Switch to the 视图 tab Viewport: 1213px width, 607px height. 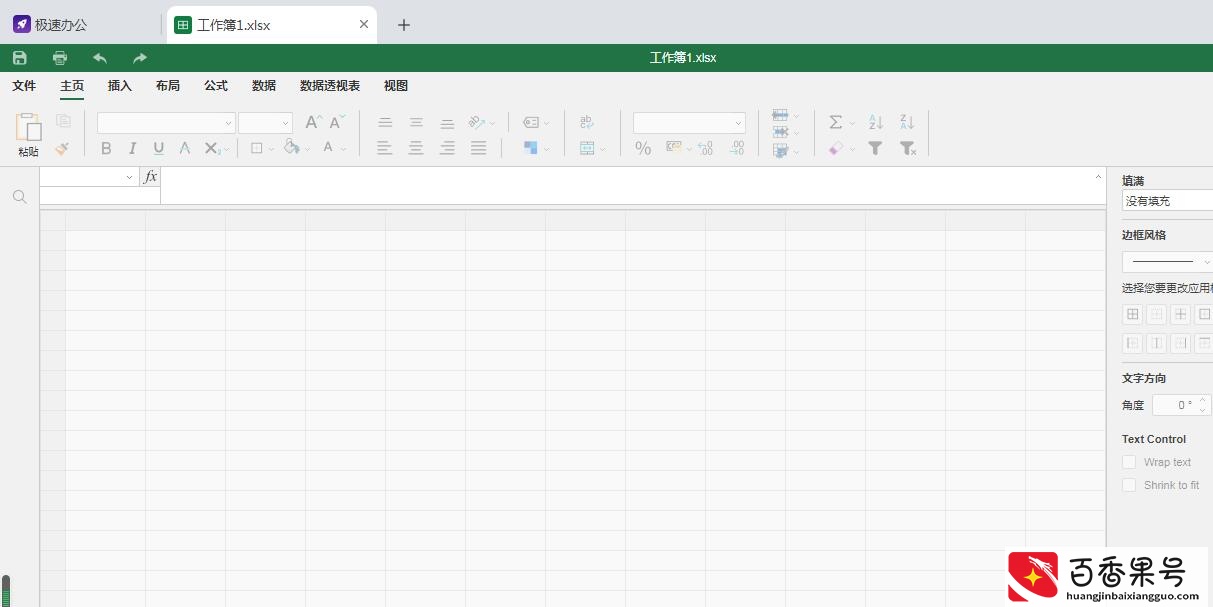396,86
